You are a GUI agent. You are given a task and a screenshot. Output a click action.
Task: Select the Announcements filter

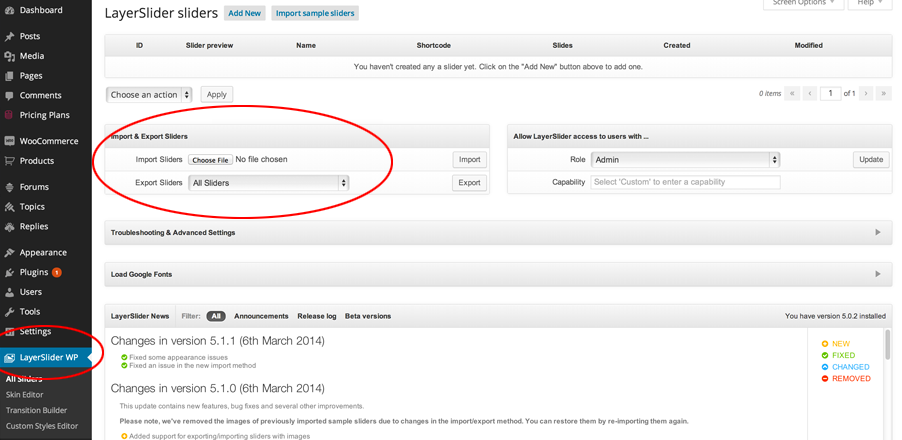click(261, 316)
